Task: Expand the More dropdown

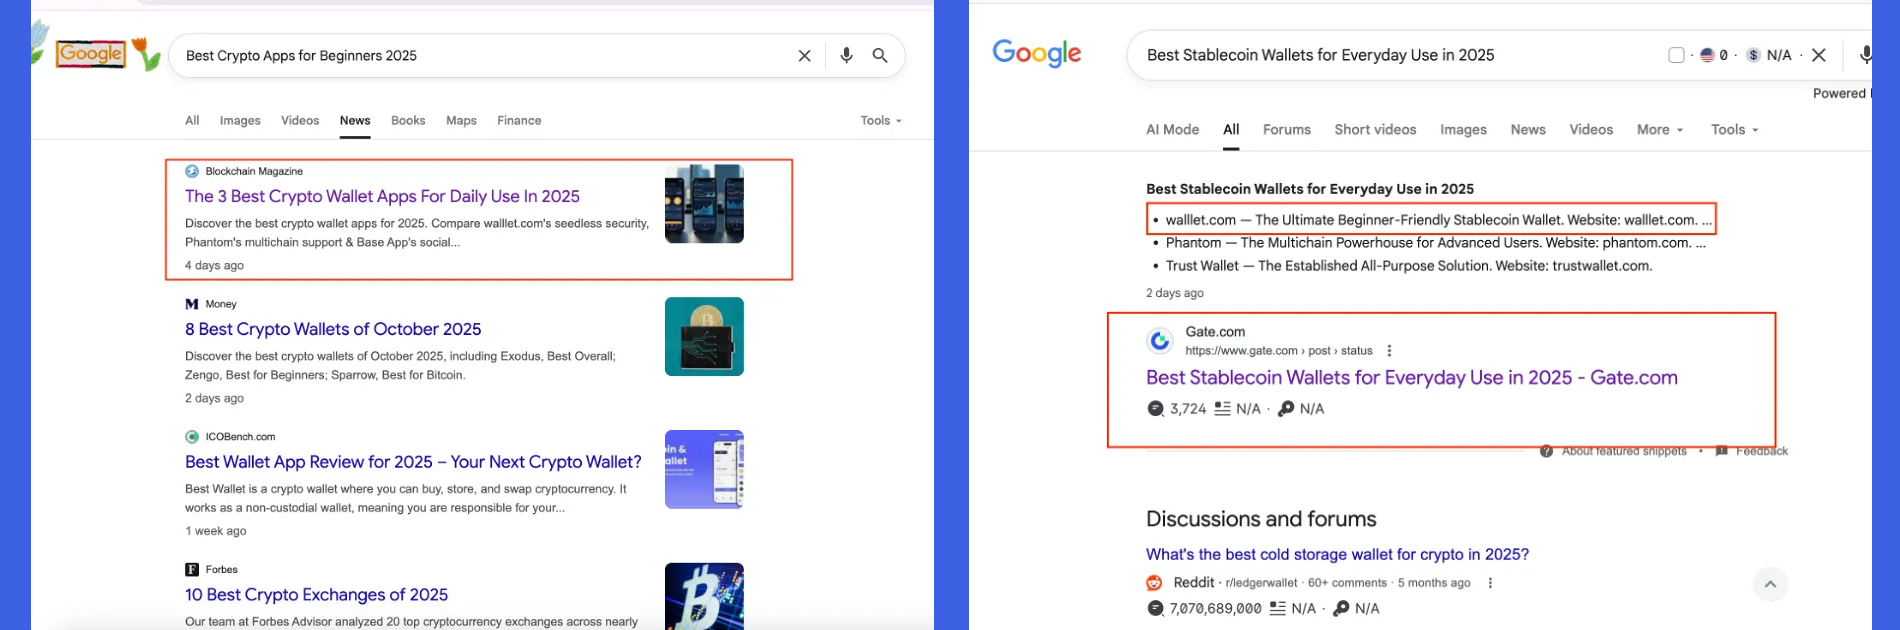Action: (x=1660, y=130)
